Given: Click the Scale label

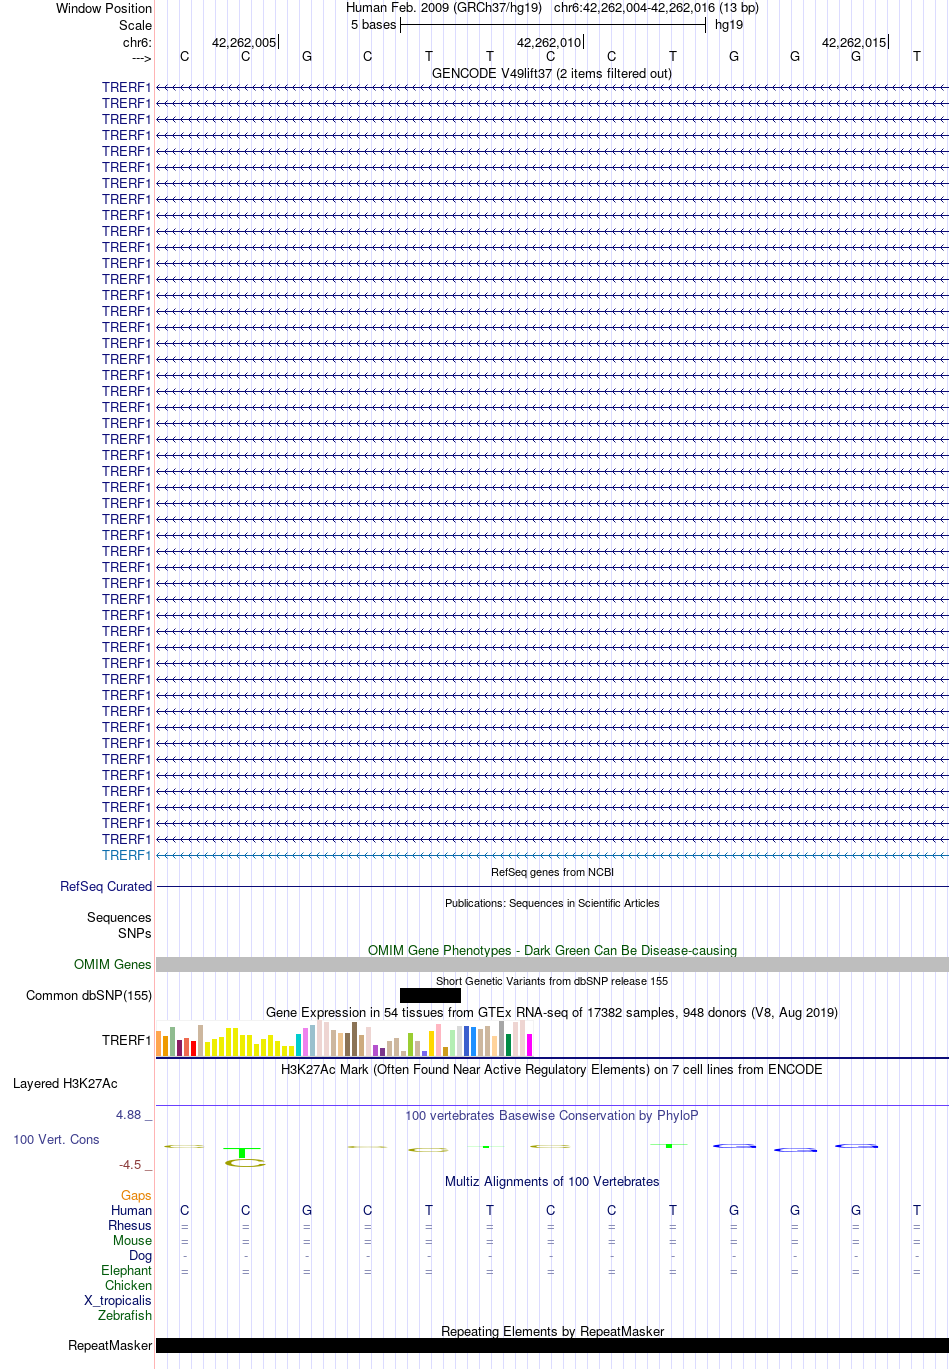Looking at the screenshot, I should coord(135,25).
